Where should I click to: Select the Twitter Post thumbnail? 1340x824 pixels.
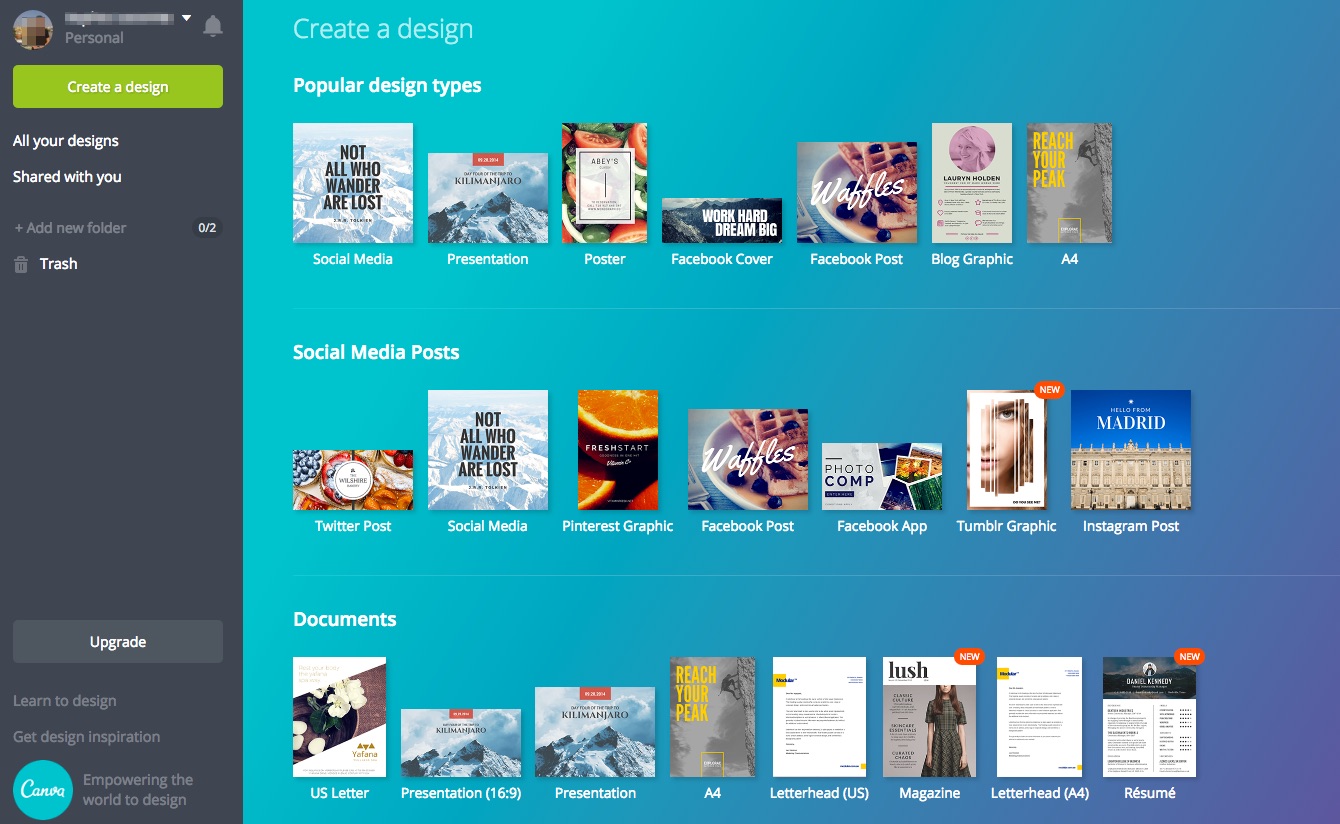353,480
